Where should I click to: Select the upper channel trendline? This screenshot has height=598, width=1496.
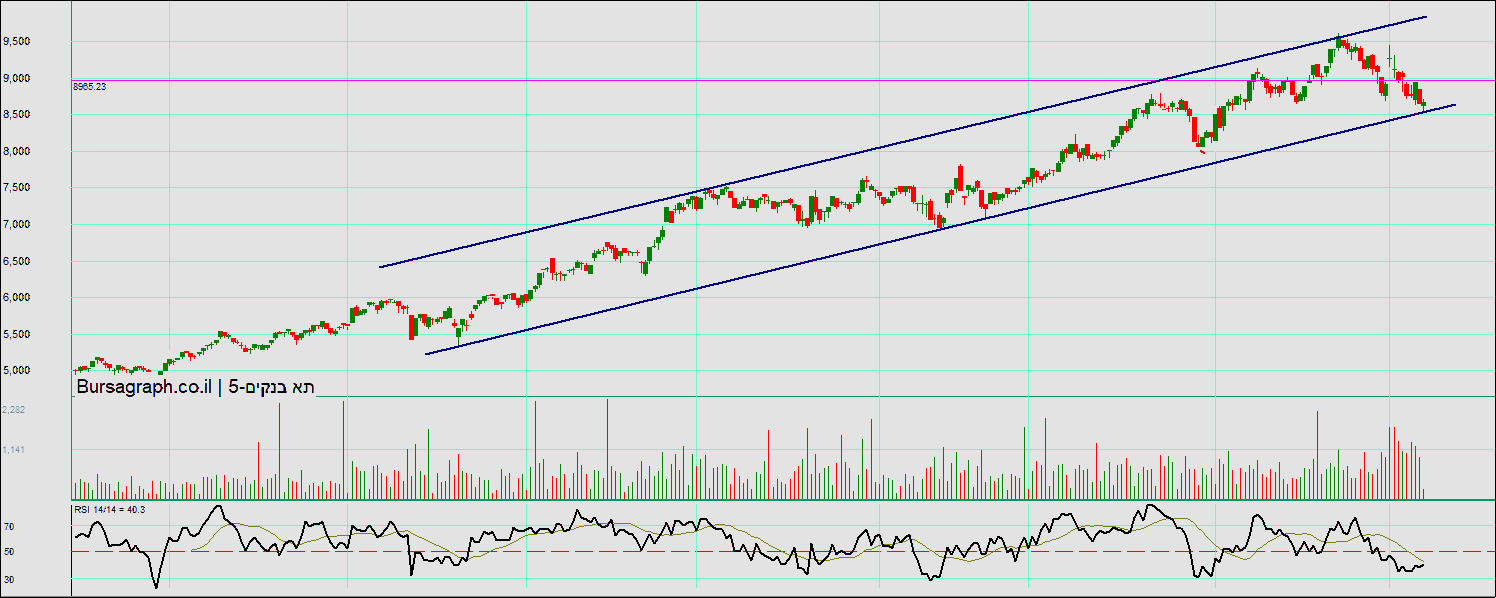click(x=900, y=143)
